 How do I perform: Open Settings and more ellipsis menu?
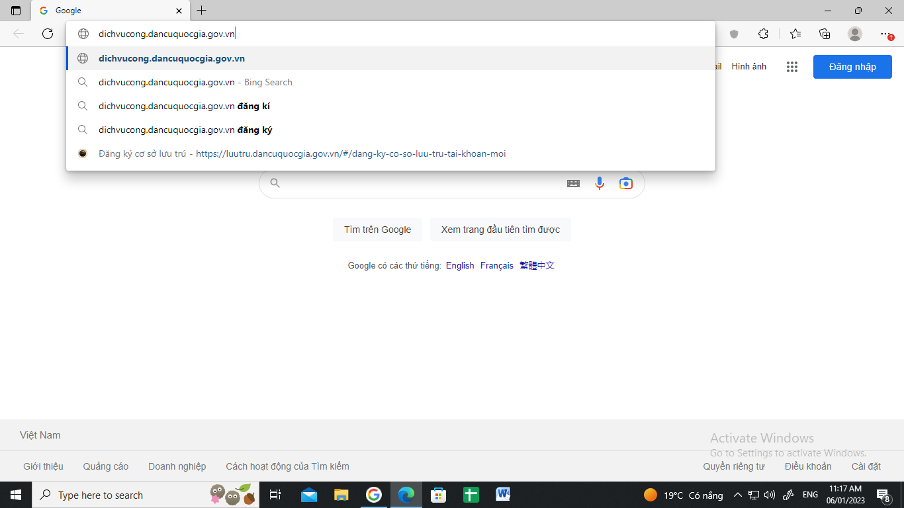pos(887,34)
